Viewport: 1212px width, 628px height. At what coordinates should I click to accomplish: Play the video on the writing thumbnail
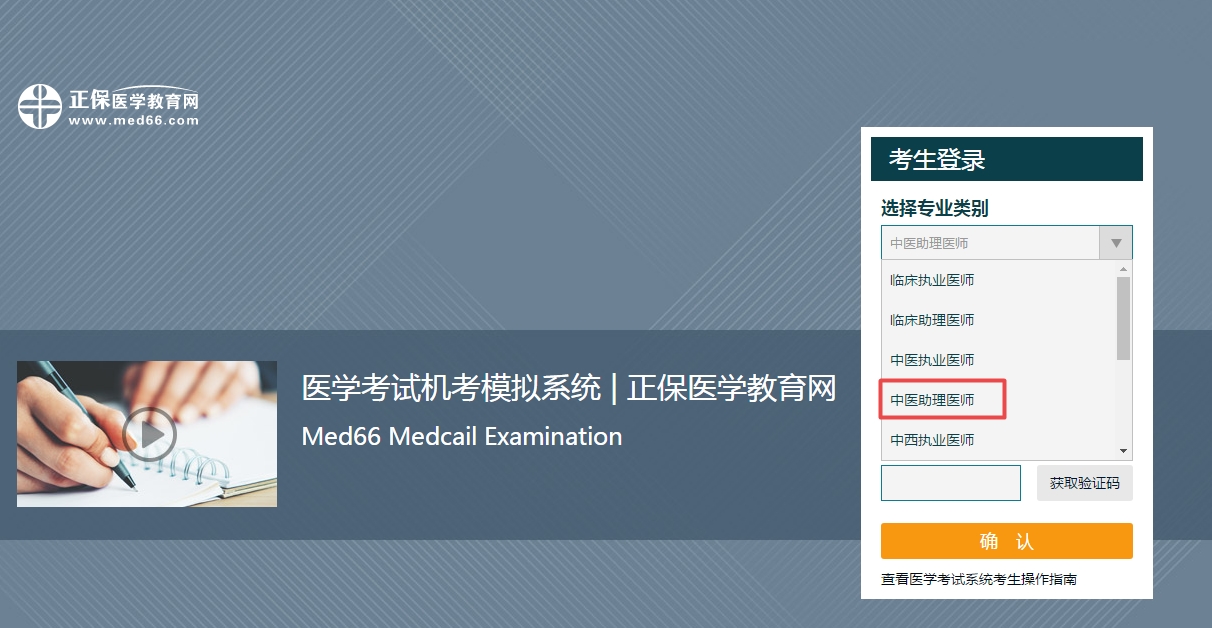149,434
